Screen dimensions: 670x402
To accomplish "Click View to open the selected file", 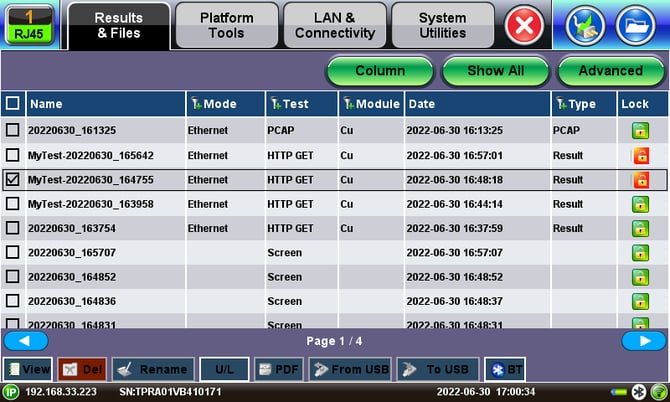I will (x=28, y=369).
